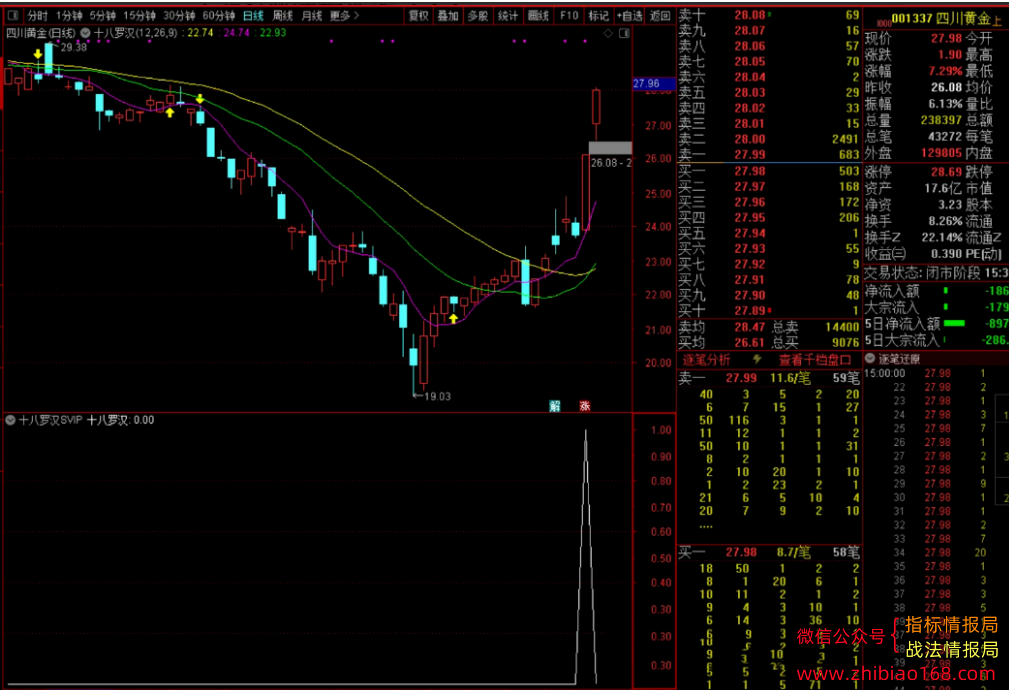The width and height of the screenshot is (1009, 690).
Task: Open the 统计 statistics tool
Action: (508, 15)
